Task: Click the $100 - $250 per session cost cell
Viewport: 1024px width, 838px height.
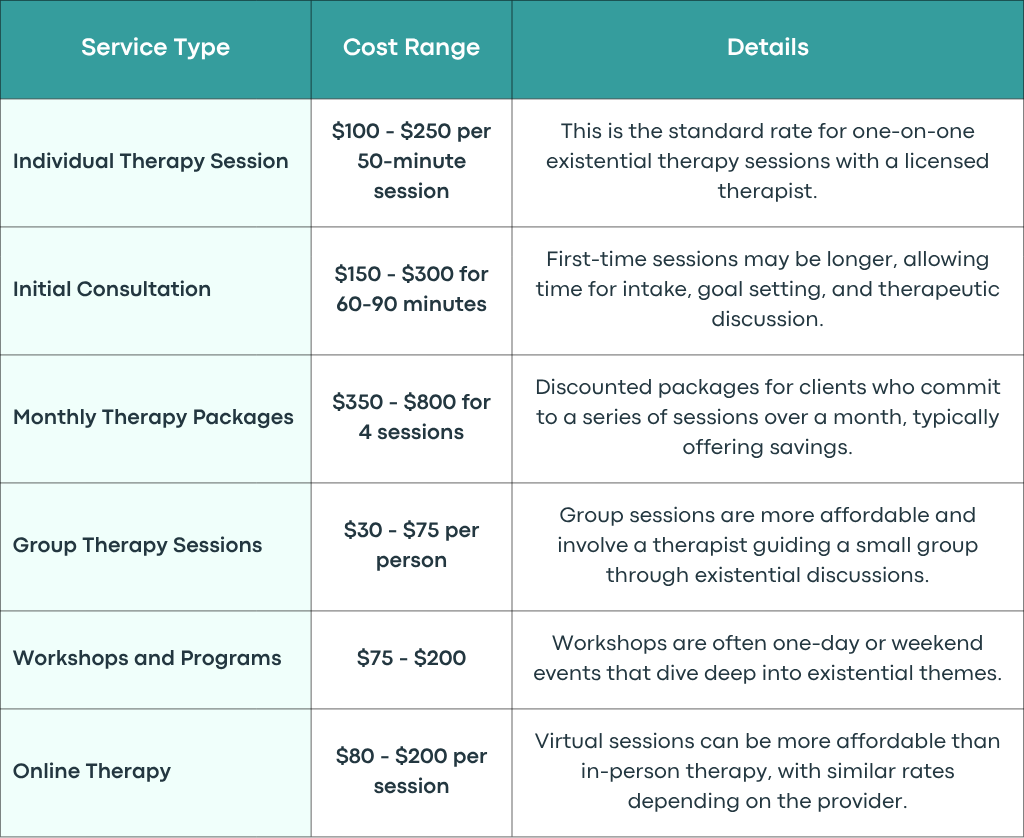Action: point(411,161)
